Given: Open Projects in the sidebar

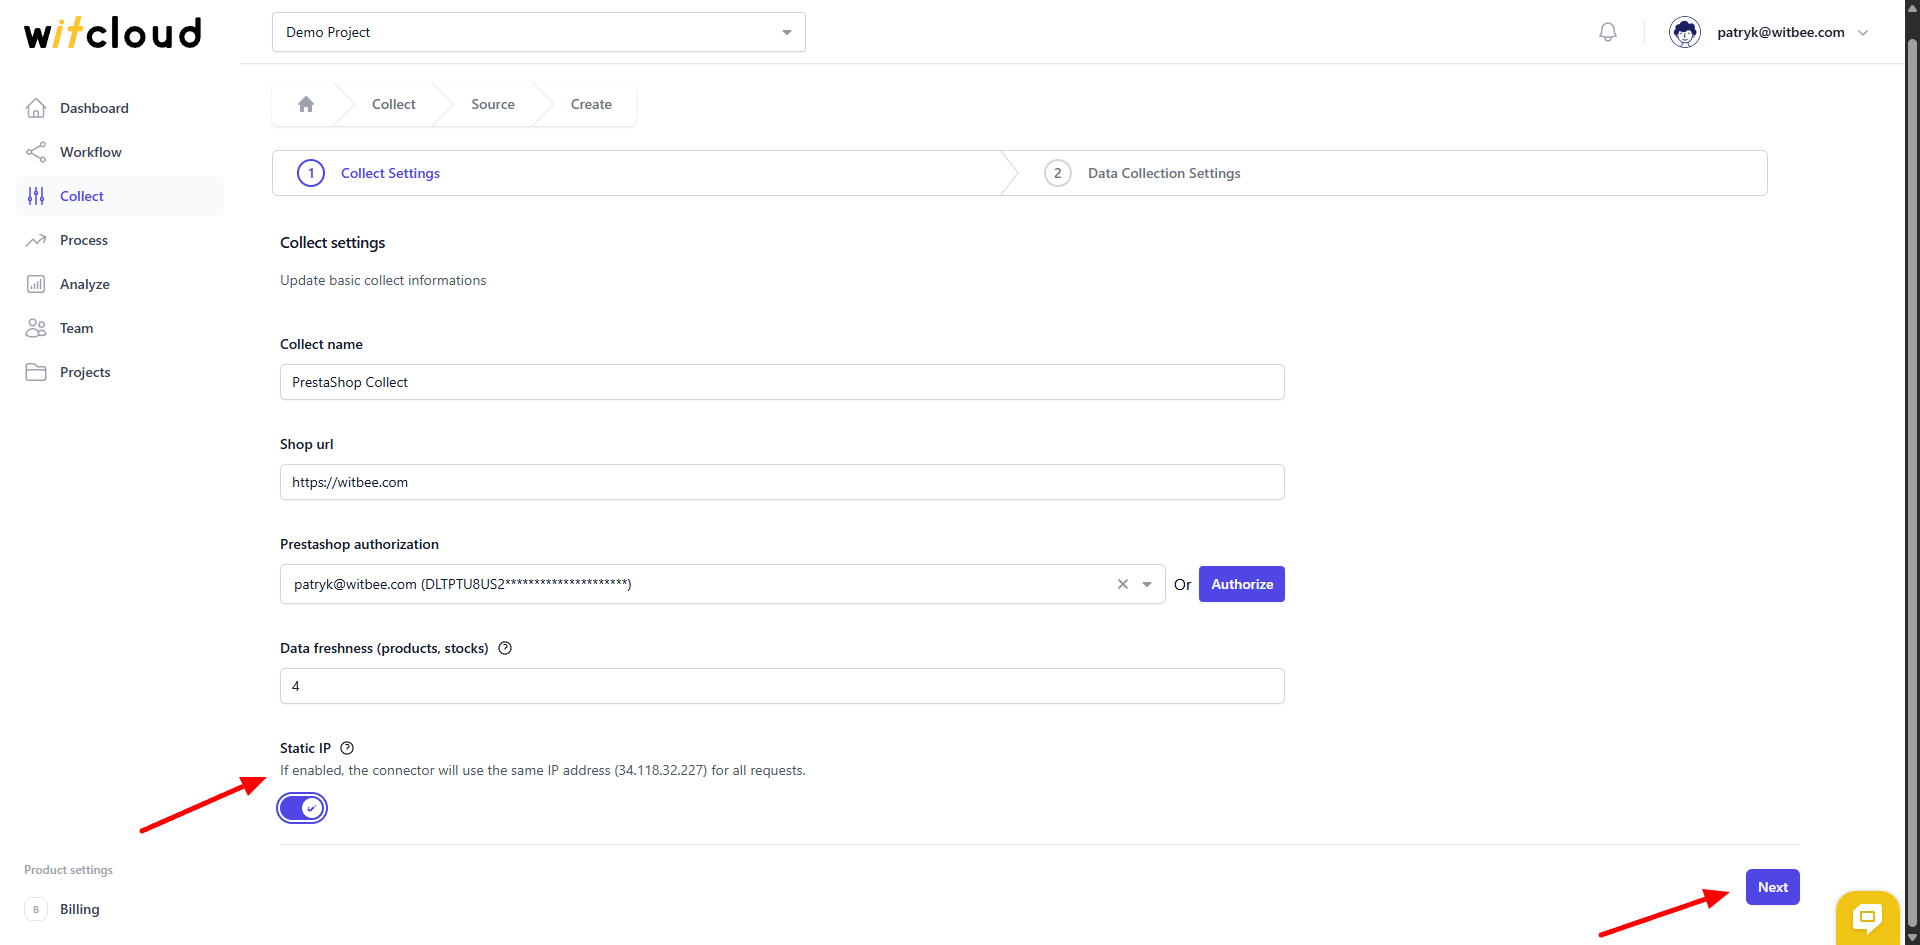Looking at the screenshot, I should [120, 372].
